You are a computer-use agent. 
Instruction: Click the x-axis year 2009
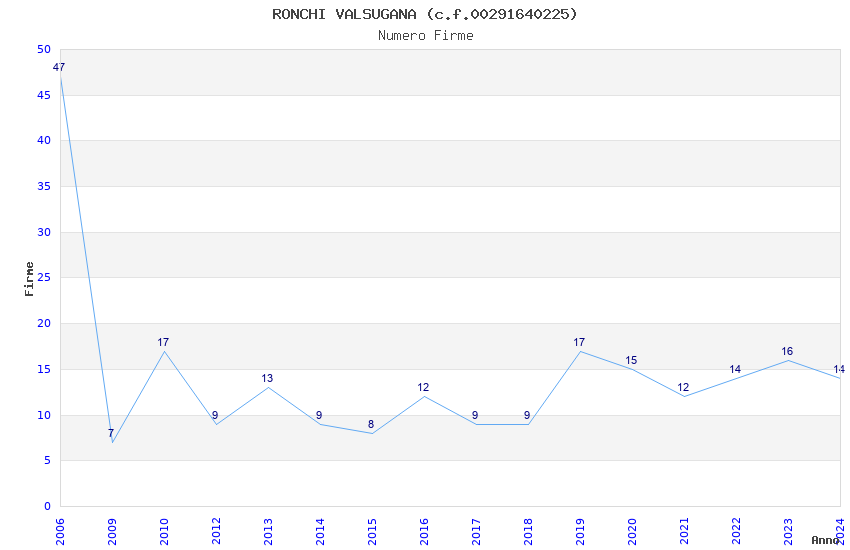112,531
